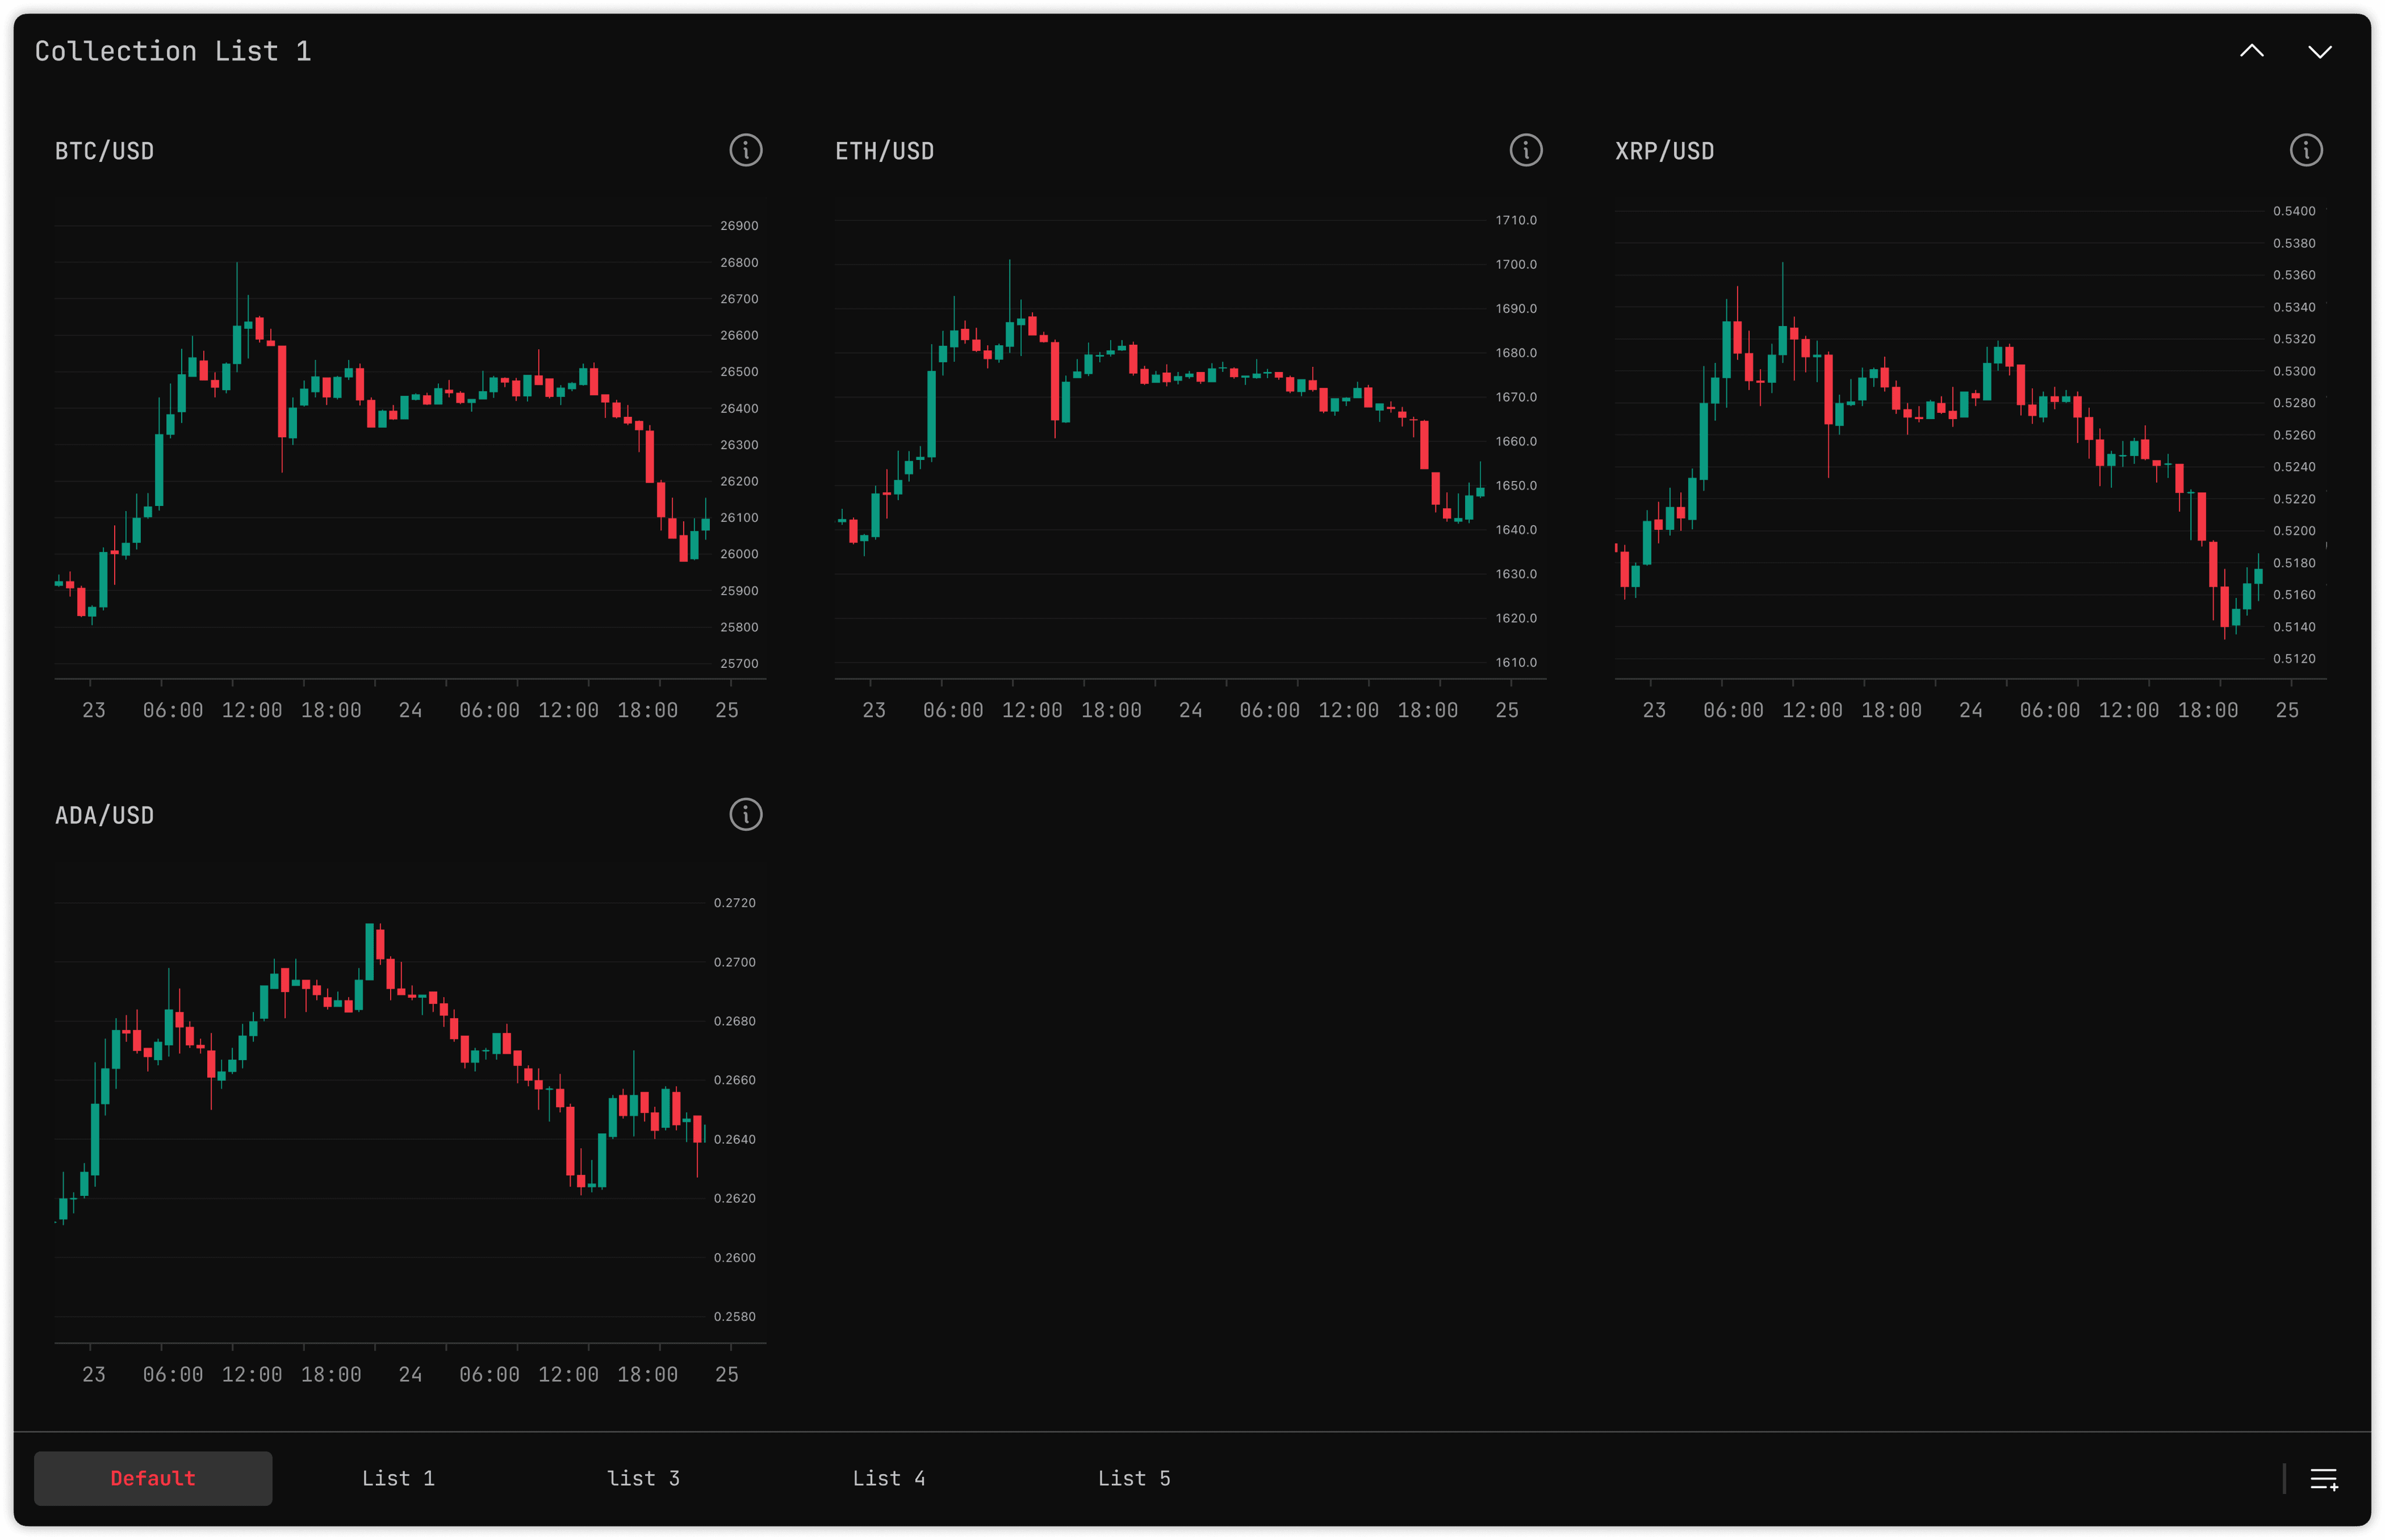The image size is (2385, 1540).
Task: Switch to the List 1 tab
Action: tap(398, 1478)
